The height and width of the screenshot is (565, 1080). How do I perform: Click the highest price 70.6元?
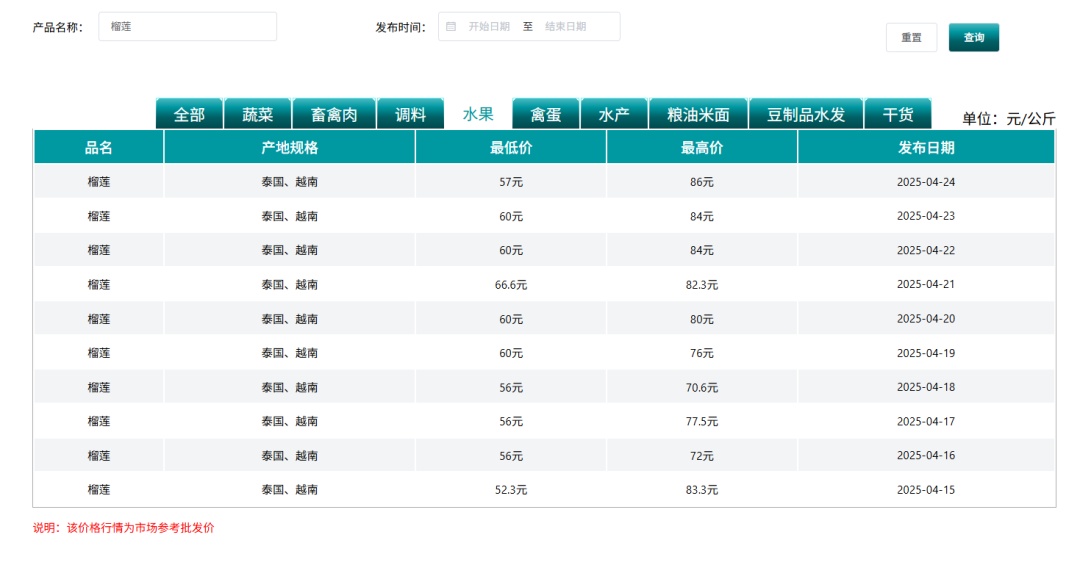pyautogui.click(x=702, y=387)
